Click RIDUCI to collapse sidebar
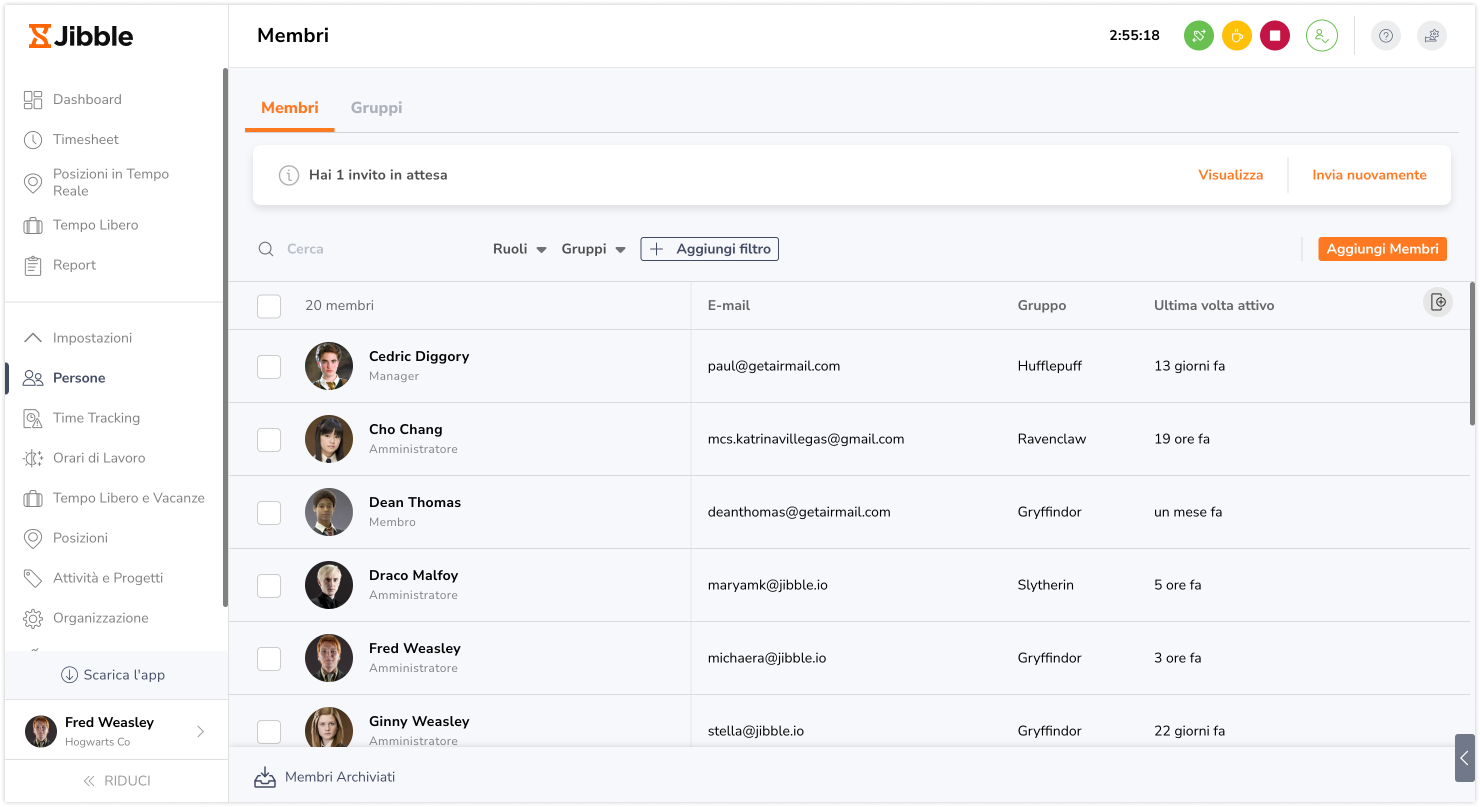Image resolution: width=1480 pixels, height=807 pixels. [117, 781]
